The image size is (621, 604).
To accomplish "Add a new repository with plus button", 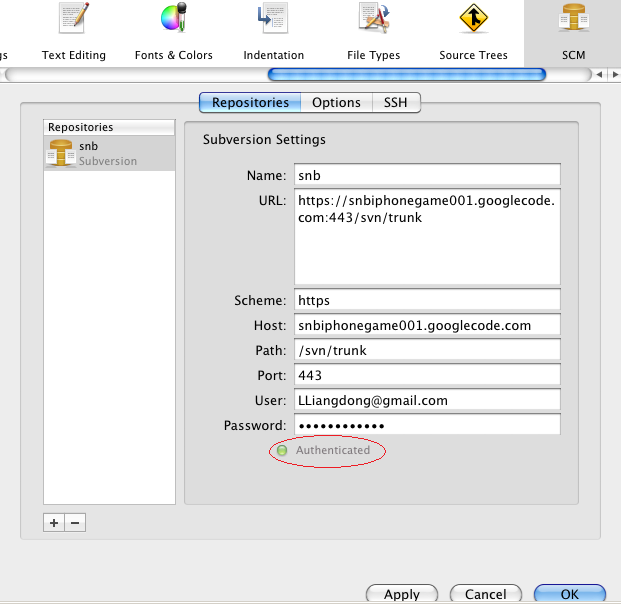I will click(x=54, y=523).
